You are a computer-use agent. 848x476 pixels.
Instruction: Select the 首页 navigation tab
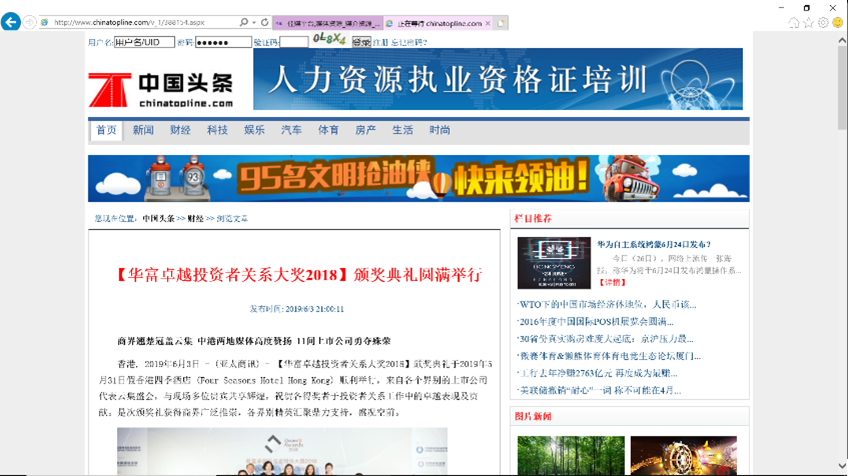(107, 130)
